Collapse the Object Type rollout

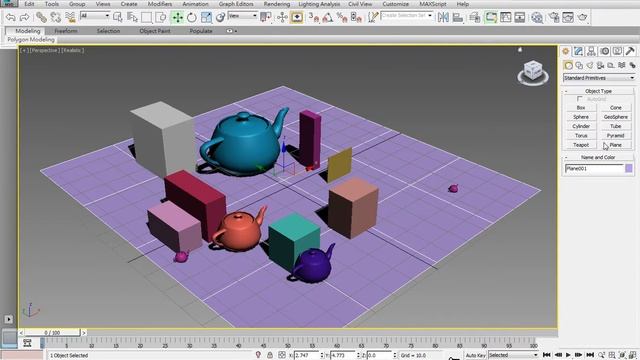[x=598, y=91]
